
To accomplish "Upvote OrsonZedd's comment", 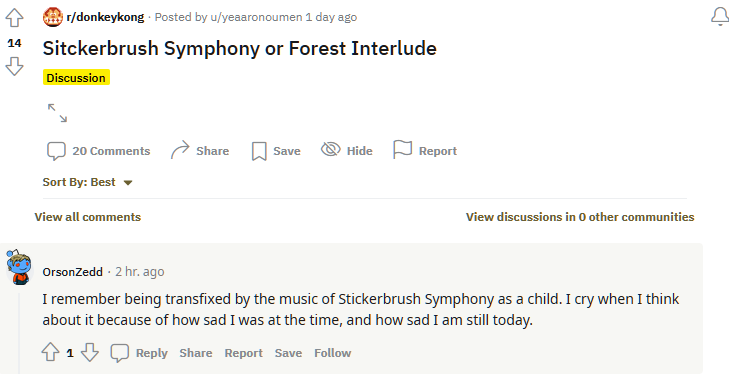I will (50, 353).
